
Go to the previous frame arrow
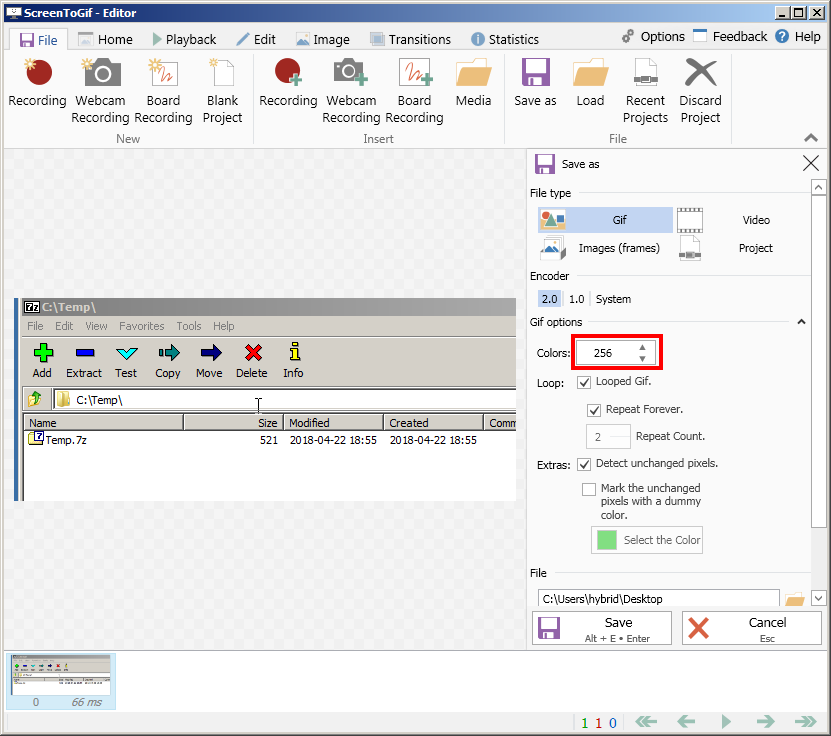tap(686, 722)
